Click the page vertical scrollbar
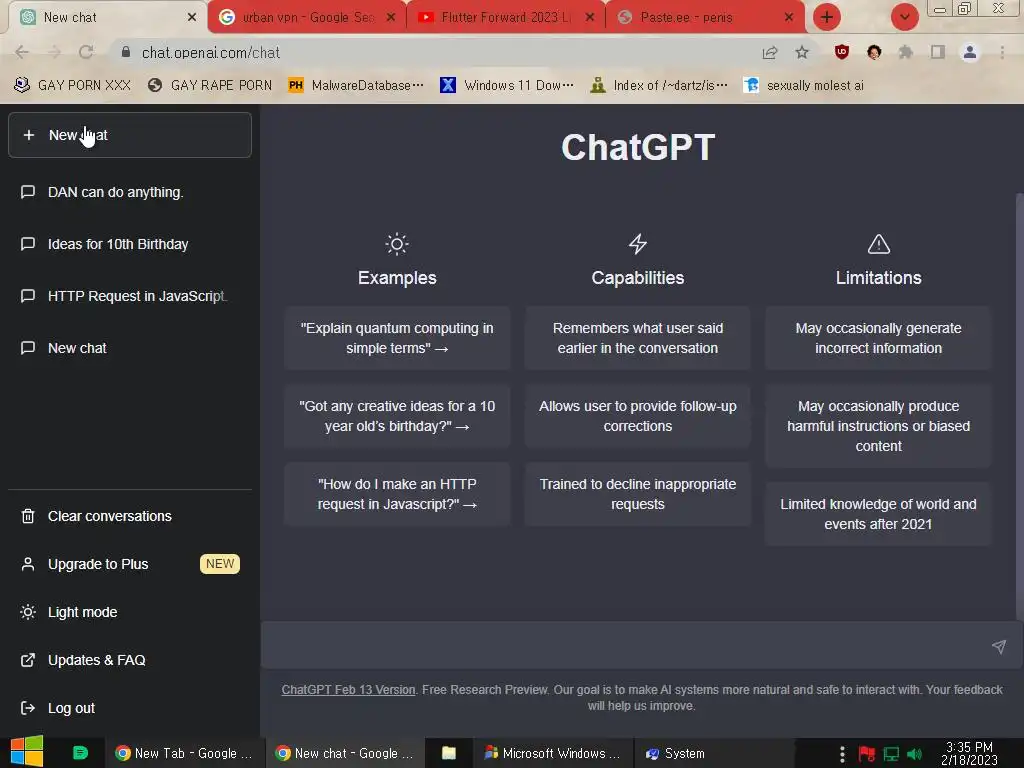Viewport: 1024px width, 768px height. [1019, 405]
